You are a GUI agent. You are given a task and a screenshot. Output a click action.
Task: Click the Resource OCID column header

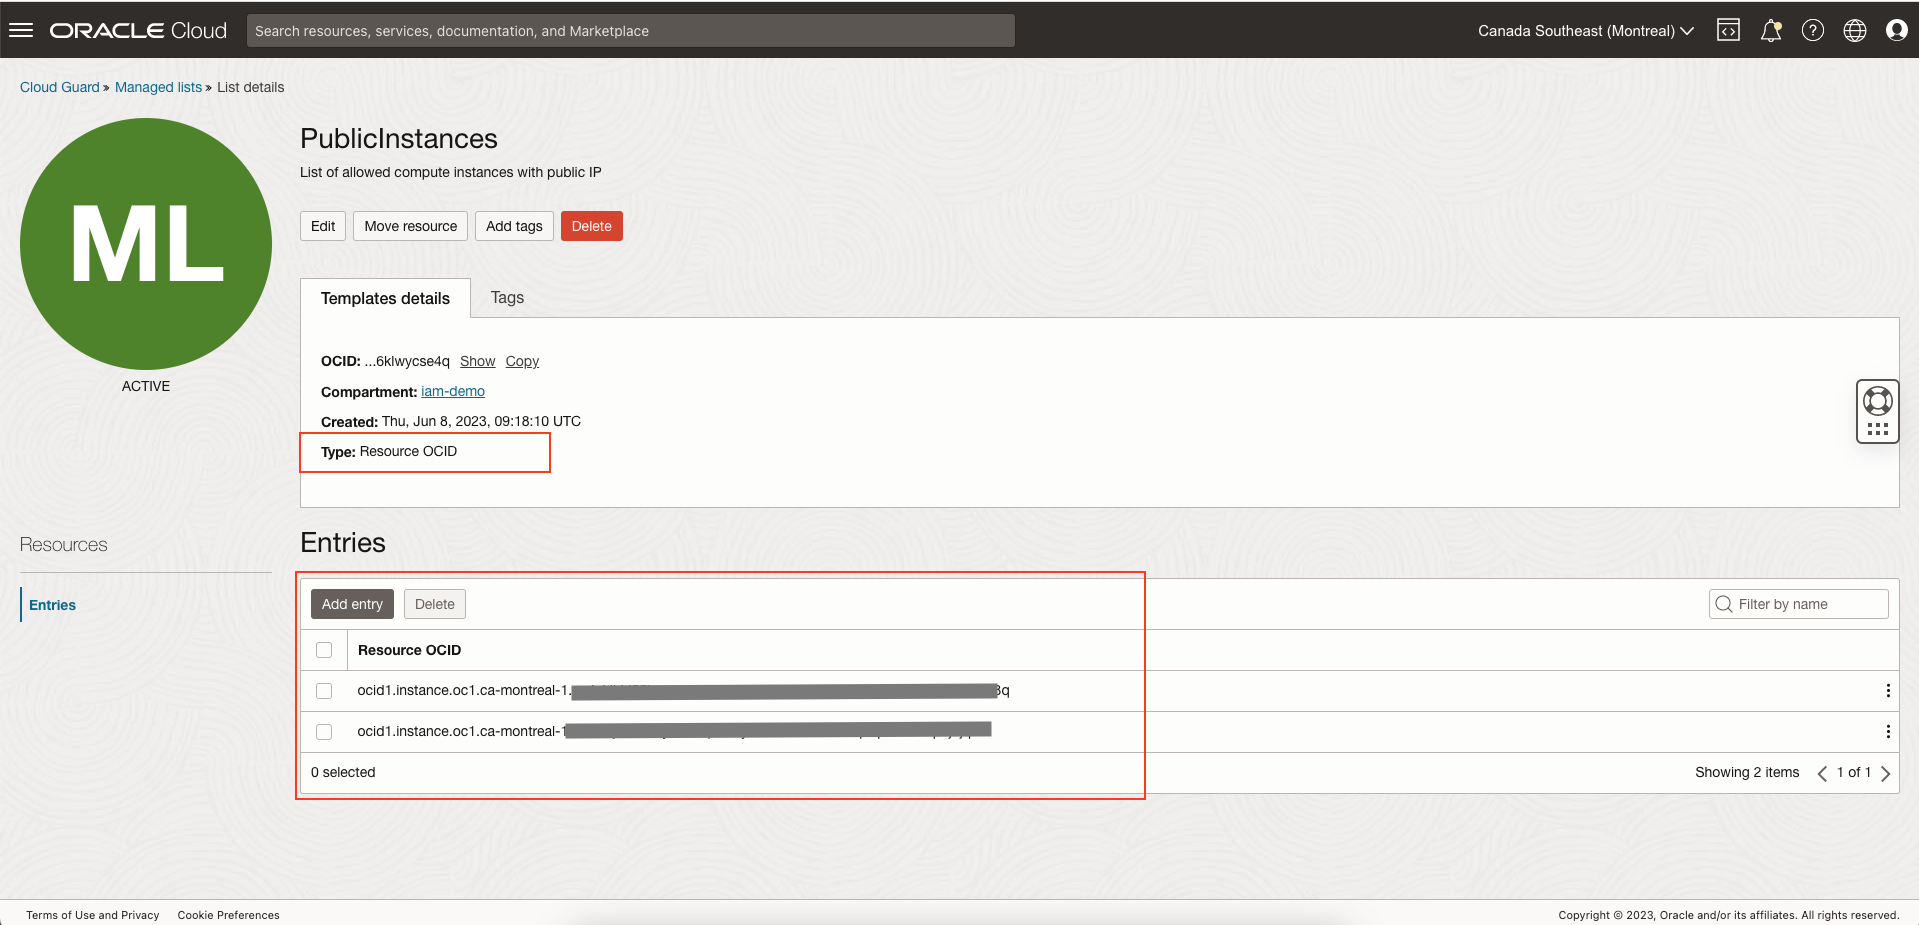point(409,650)
